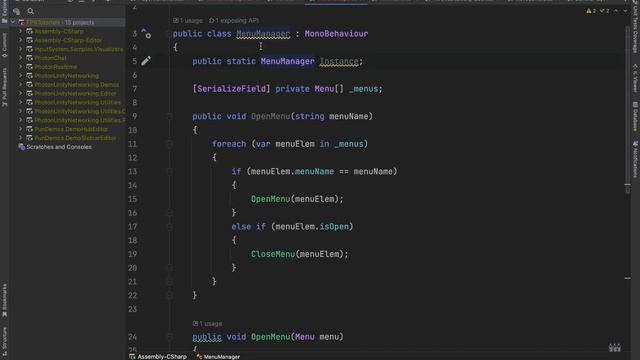This screenshot has height=360, width=640.
Task: Open the Database tool window tab
Action: click(x=635, y=116)
